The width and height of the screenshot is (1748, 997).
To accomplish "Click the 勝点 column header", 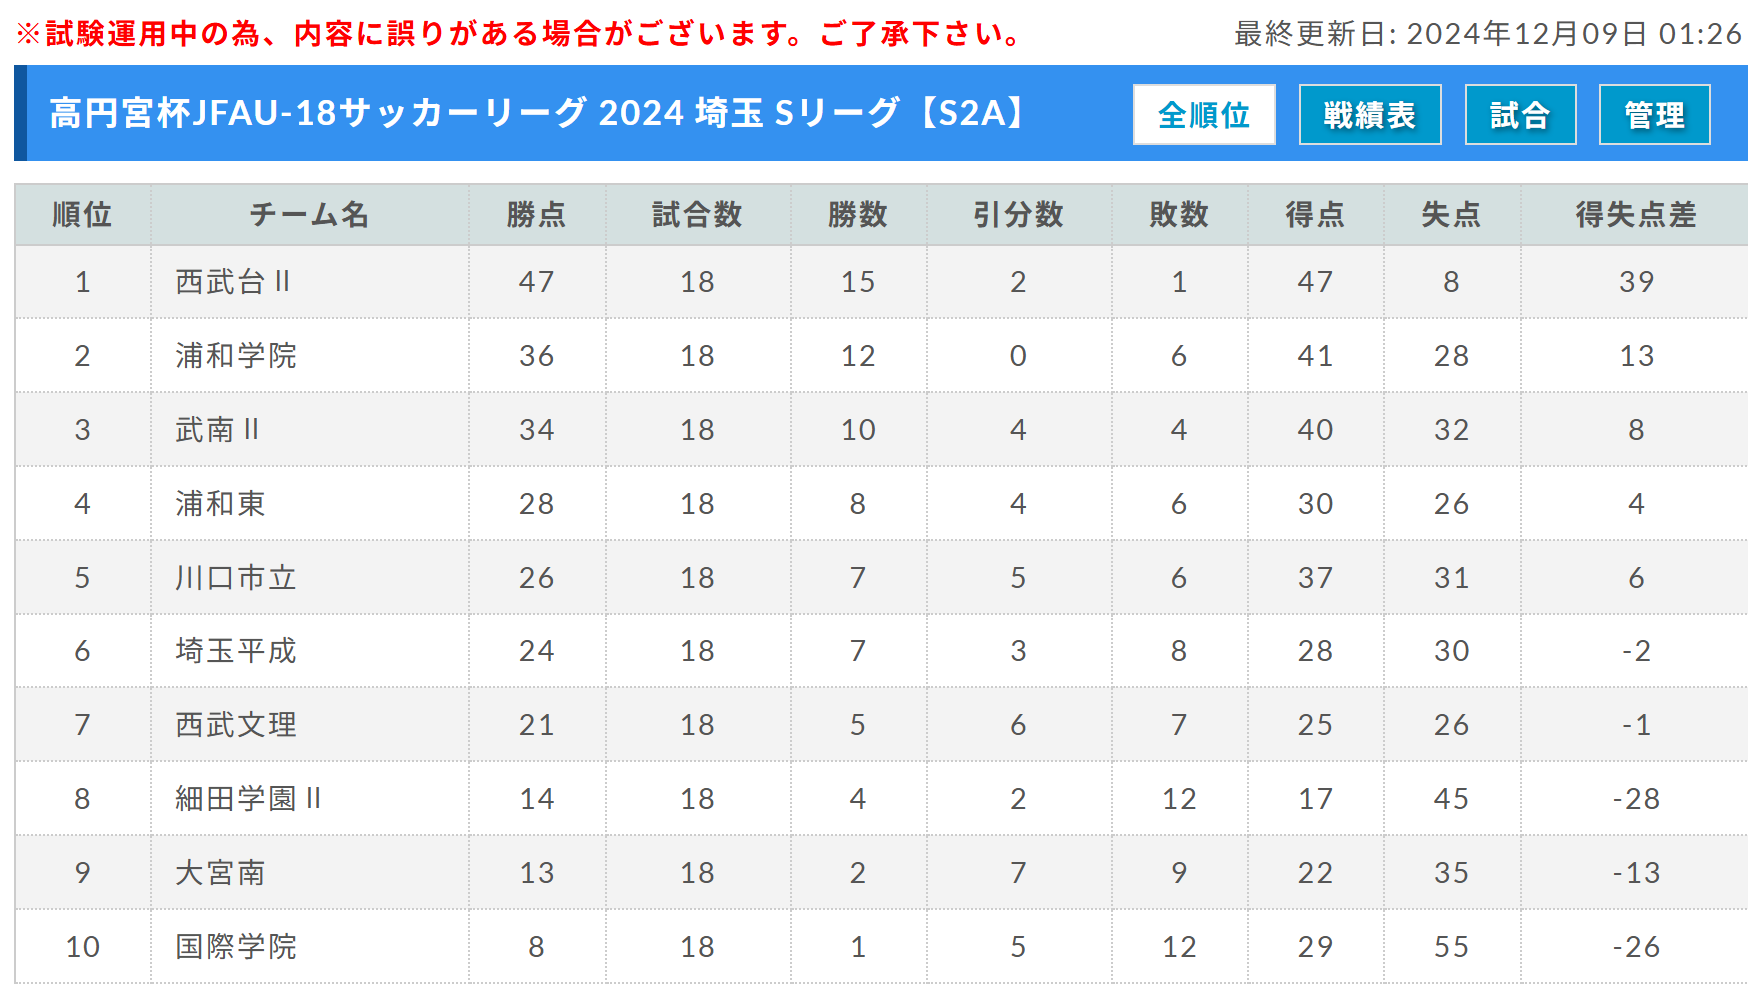I will pyautogui.click(x=537, y=214).
